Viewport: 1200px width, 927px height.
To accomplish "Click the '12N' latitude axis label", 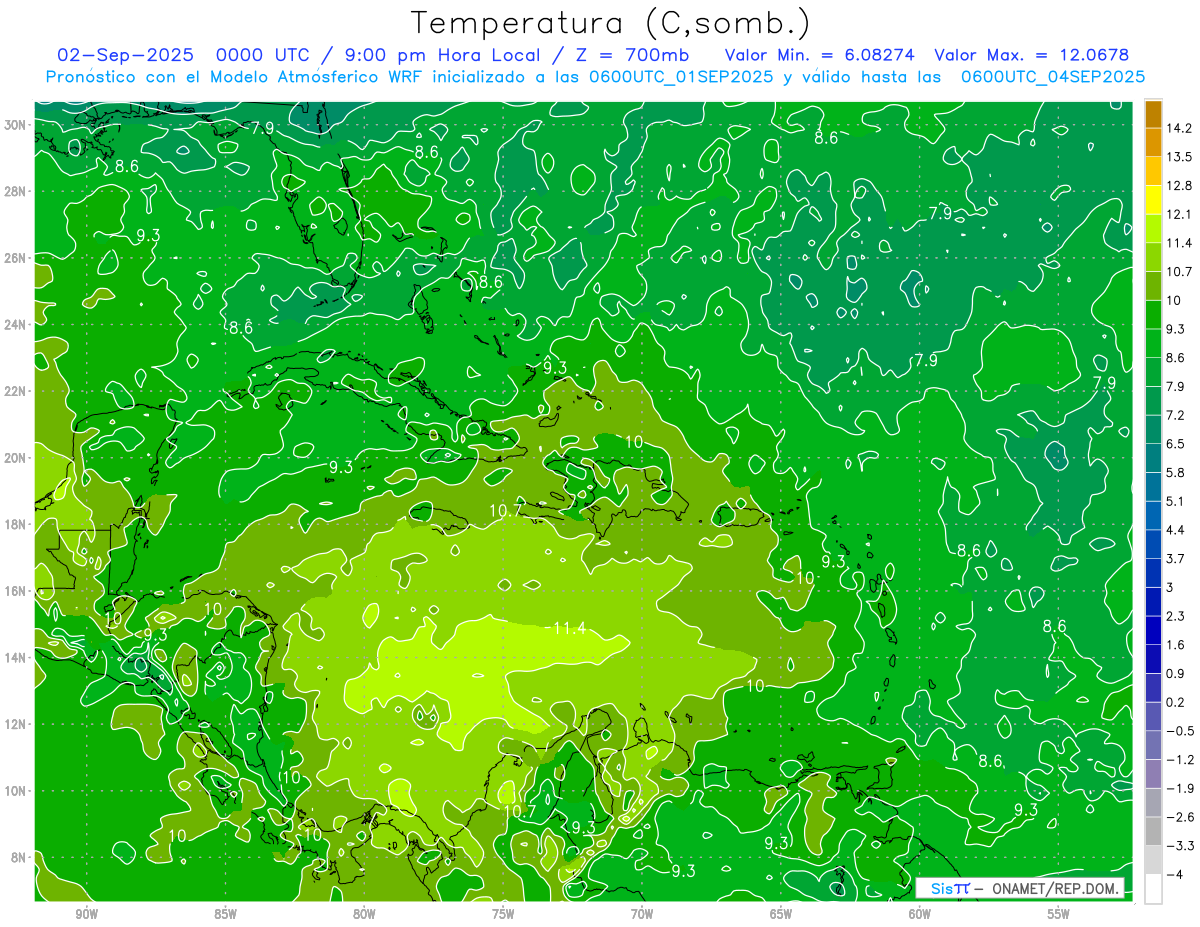I will [17, 724].
